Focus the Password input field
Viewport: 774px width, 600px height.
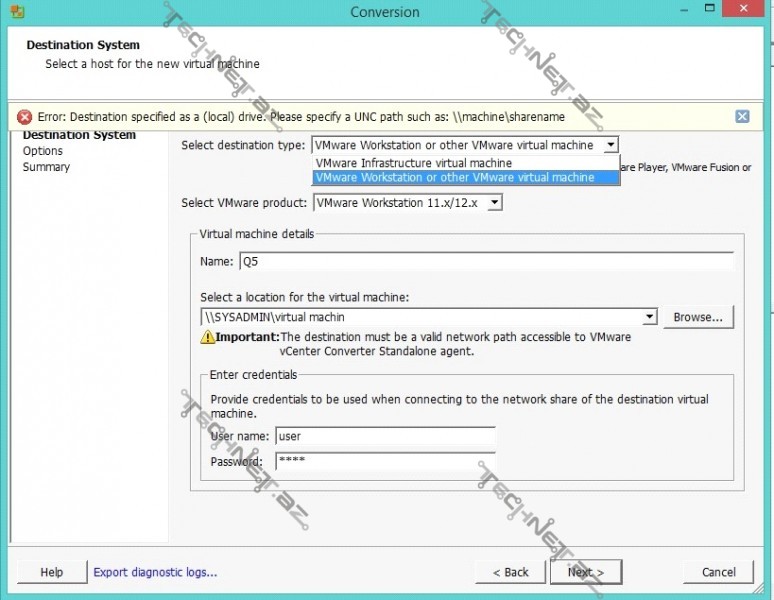pos(385,462)
